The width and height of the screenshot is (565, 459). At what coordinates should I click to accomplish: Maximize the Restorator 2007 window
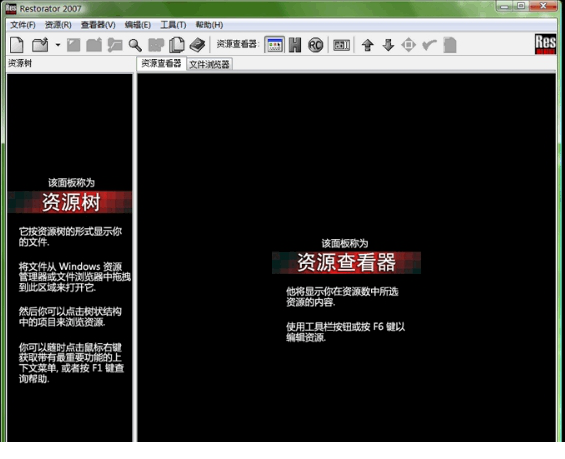[x=521, y=6]
